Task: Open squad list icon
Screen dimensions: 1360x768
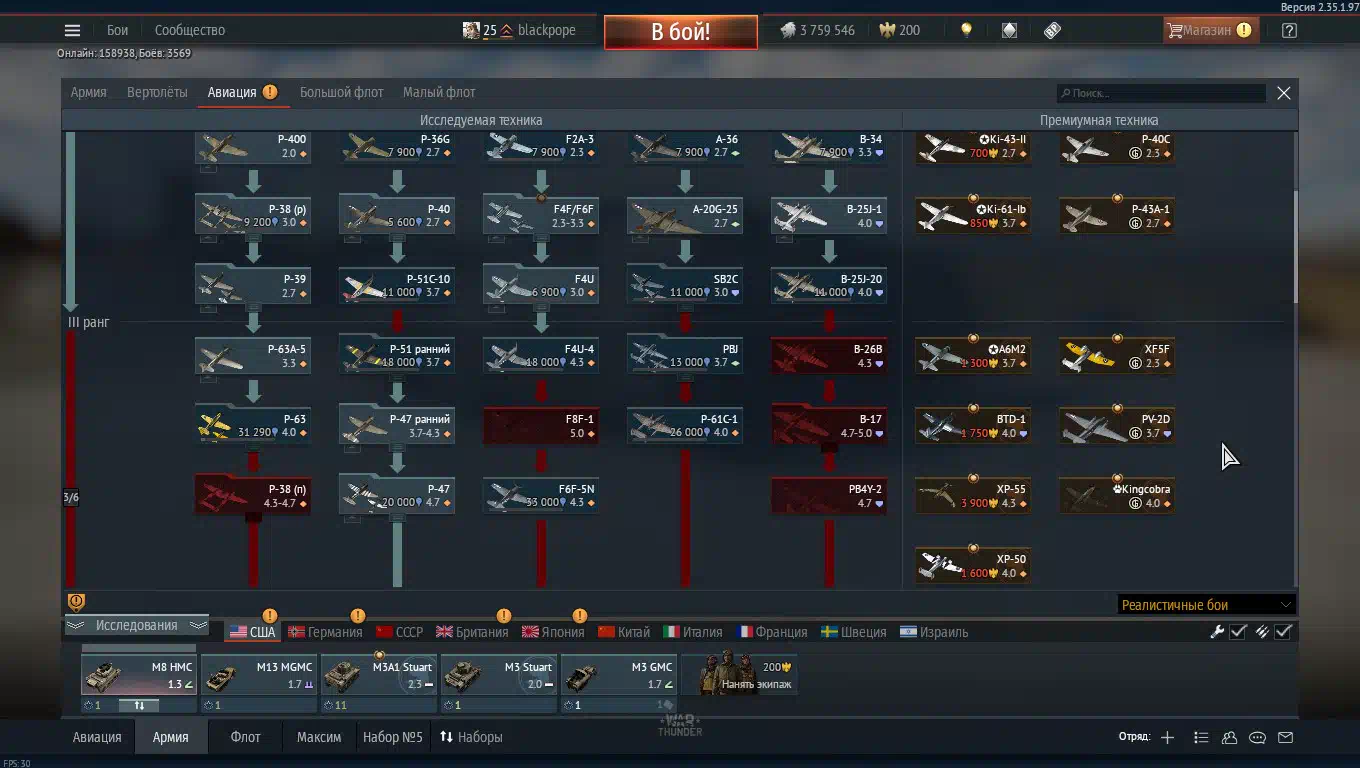Action: (1201, 737)
